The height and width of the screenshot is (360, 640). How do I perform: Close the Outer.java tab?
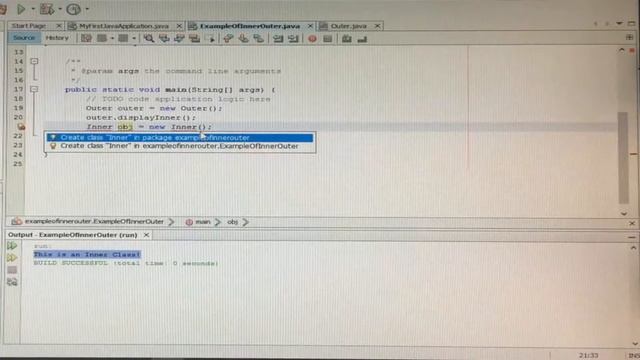[378, 26]
